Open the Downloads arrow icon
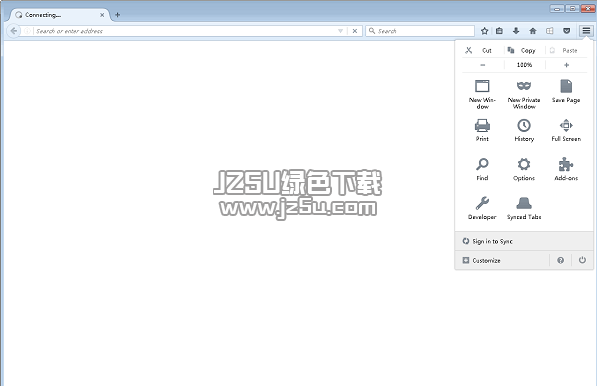597x386 pixels. [516, 31]
